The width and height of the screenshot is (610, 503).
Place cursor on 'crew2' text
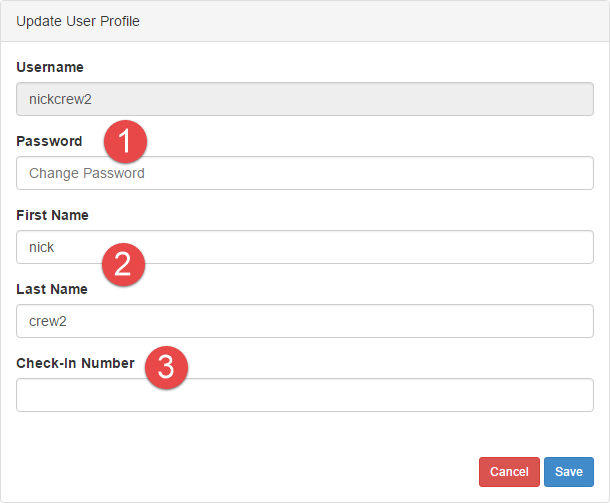point(47,321)
